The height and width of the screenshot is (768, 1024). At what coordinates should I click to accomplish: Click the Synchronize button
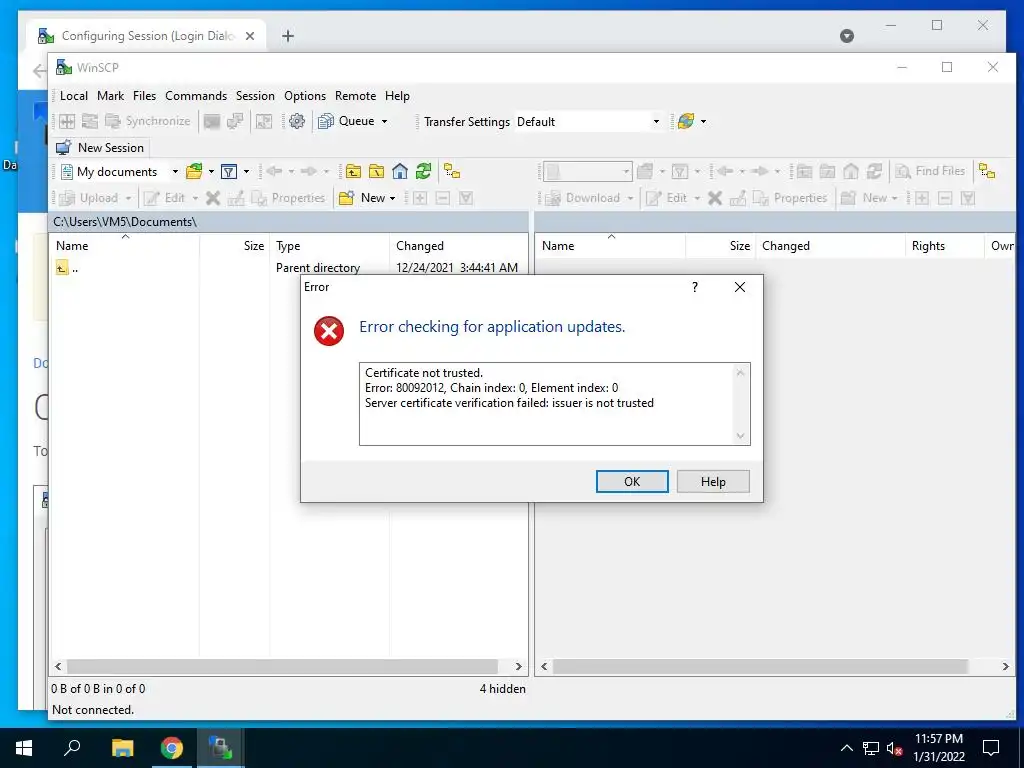[x=148, y=121]
